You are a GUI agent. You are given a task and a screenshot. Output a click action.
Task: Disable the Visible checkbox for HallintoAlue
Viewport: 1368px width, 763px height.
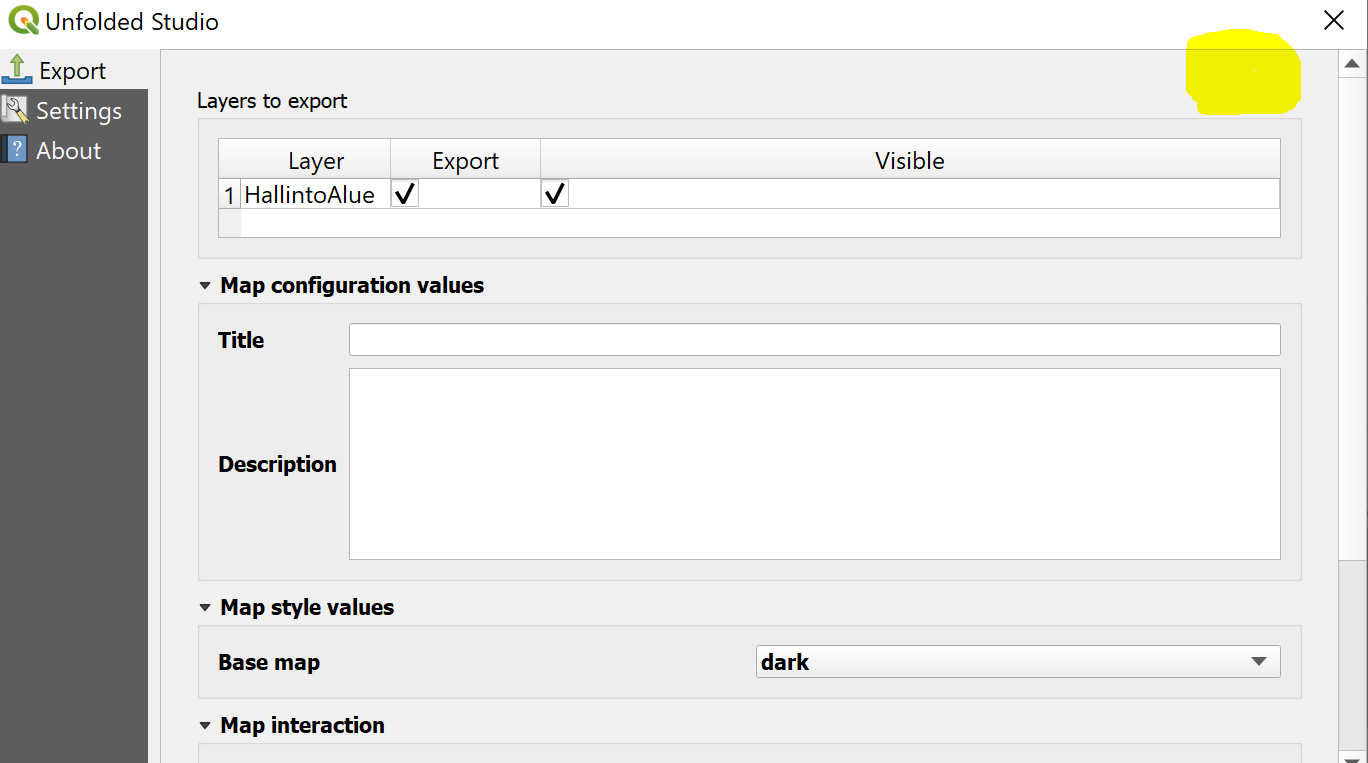[x=554, y=192]
